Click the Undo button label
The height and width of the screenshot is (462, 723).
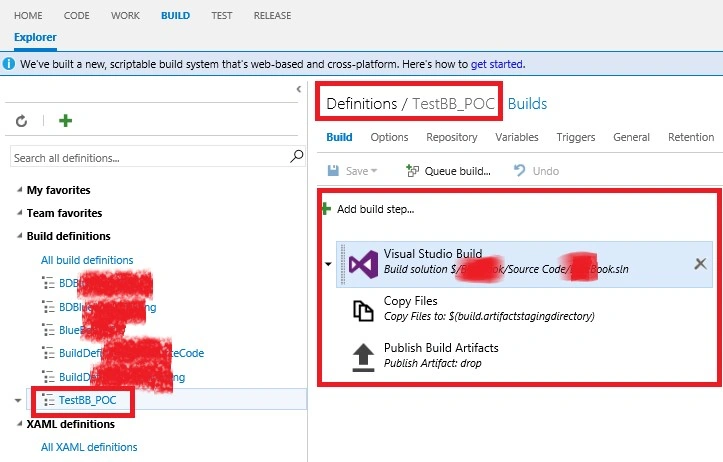coord(545,171)
